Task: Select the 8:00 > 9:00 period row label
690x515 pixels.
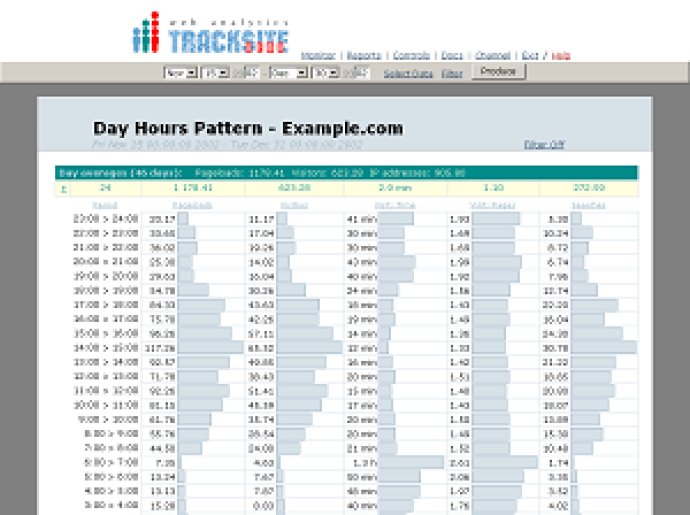Action: point(111,434)
